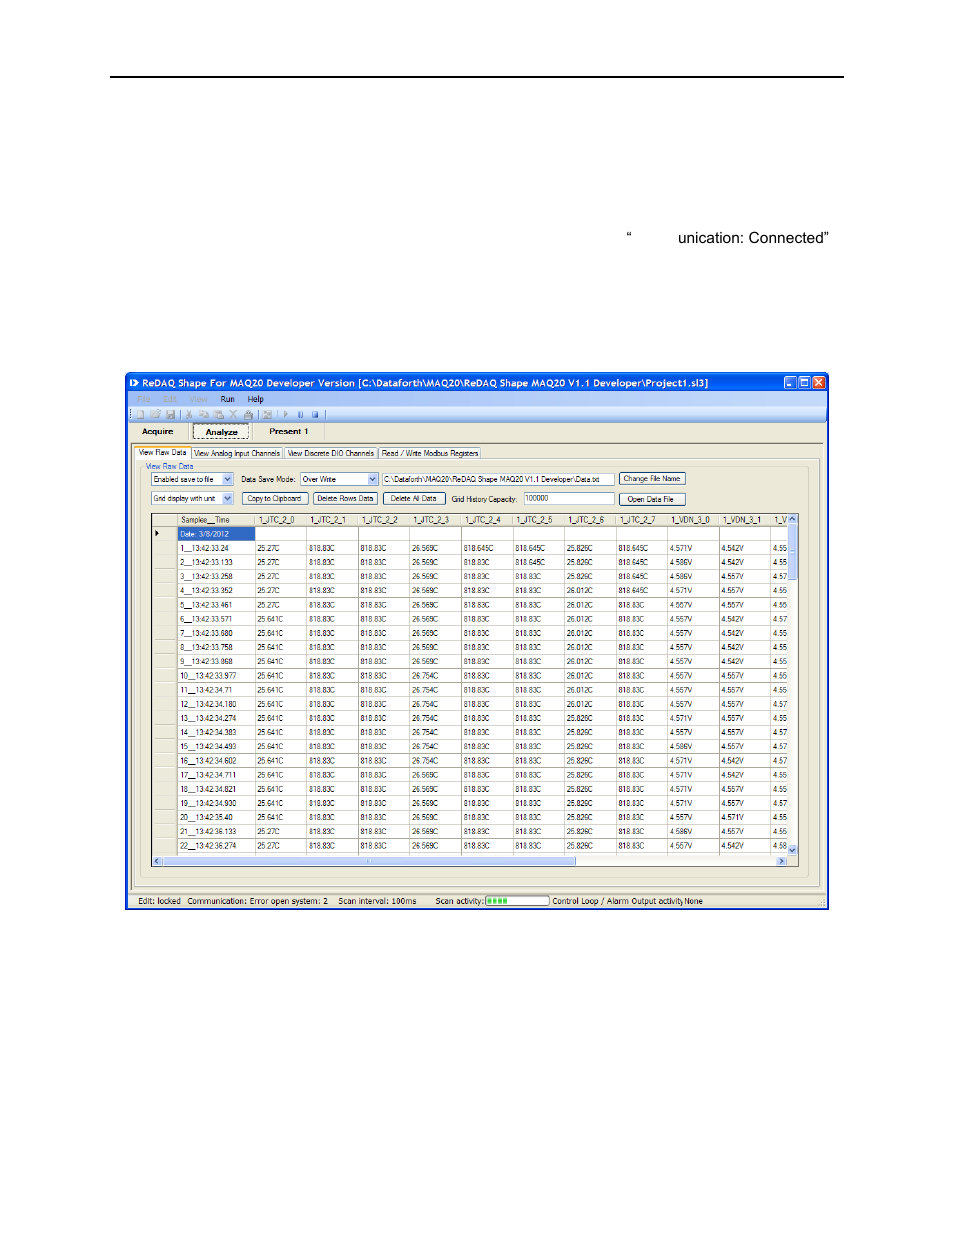
Task: Click the Change File Name button
Action: tap(652, 479)
